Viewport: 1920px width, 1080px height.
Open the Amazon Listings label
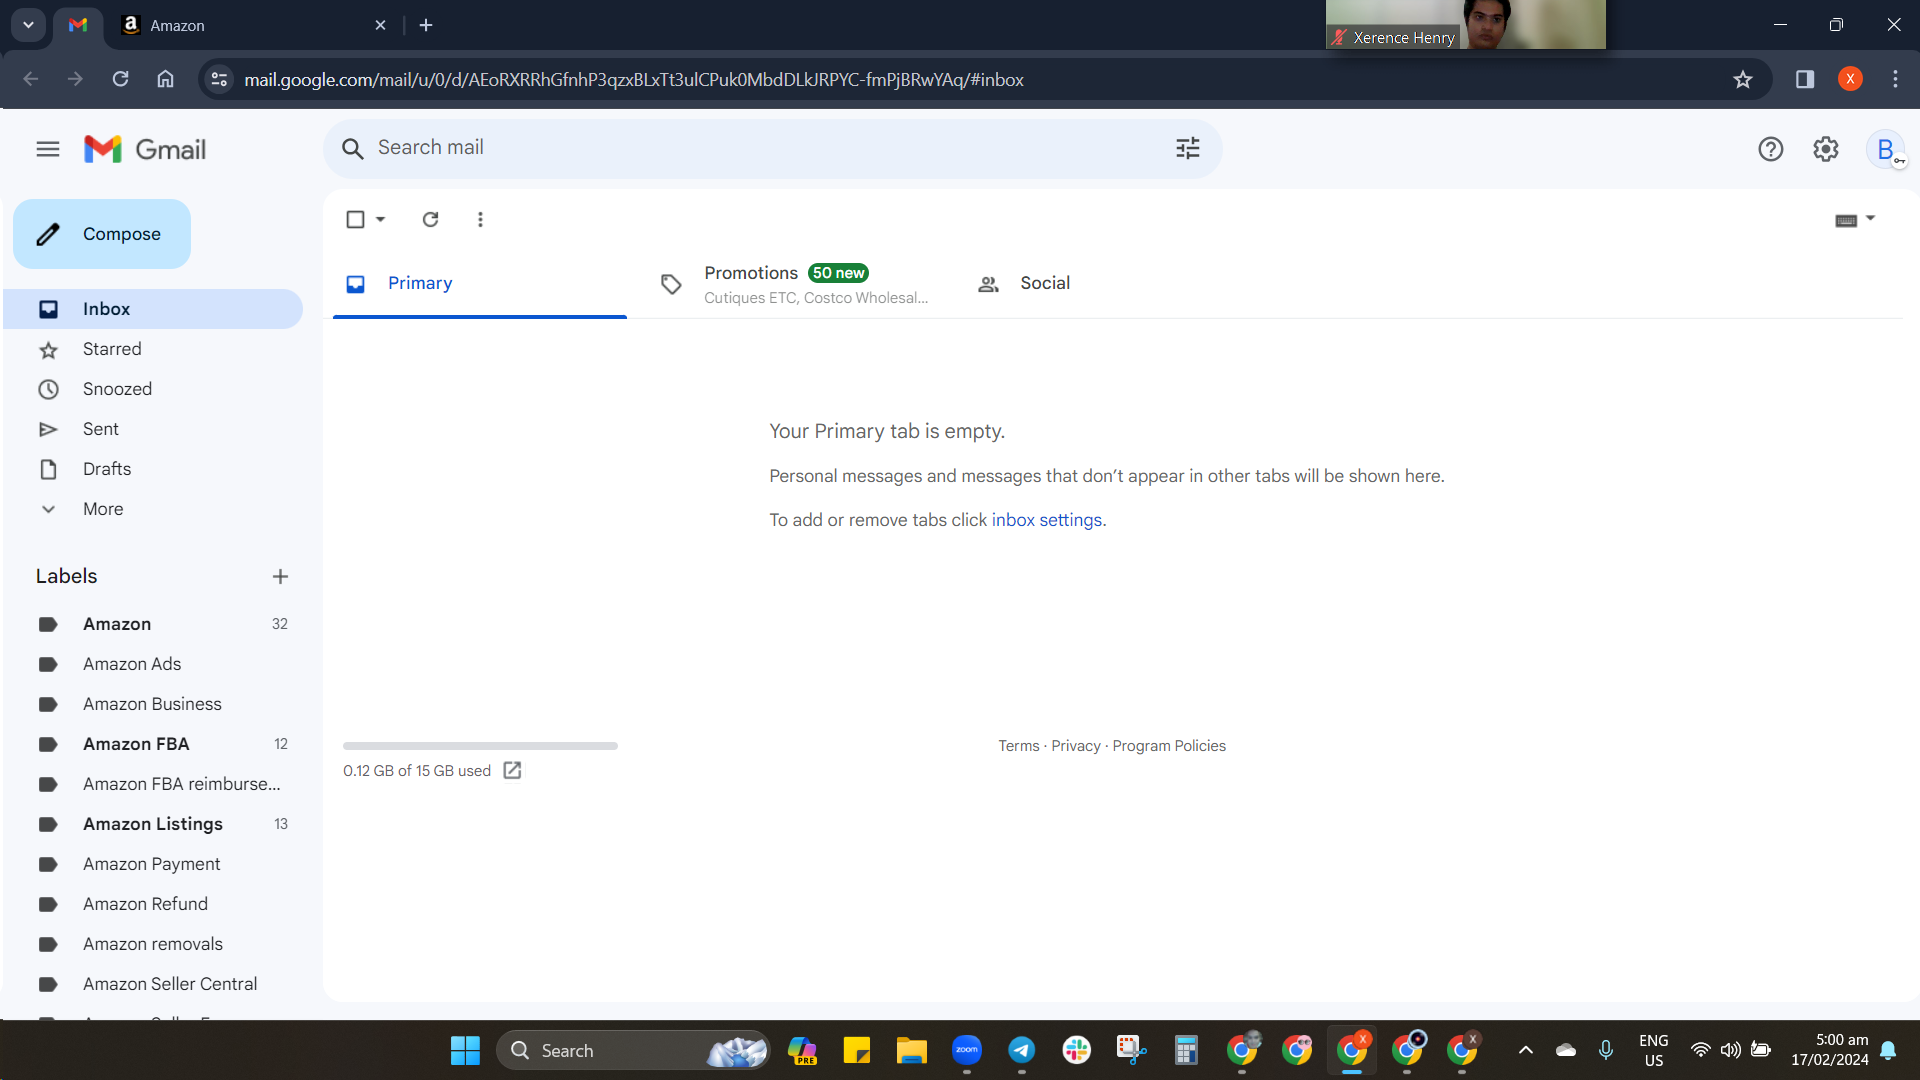(x=153, y=824)
